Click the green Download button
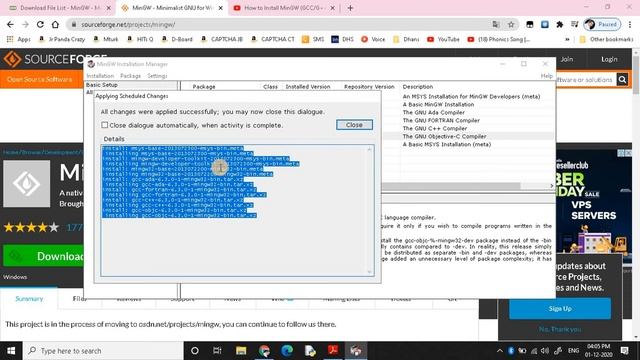Viewport: 640px width, 360px height. (44, 256)
